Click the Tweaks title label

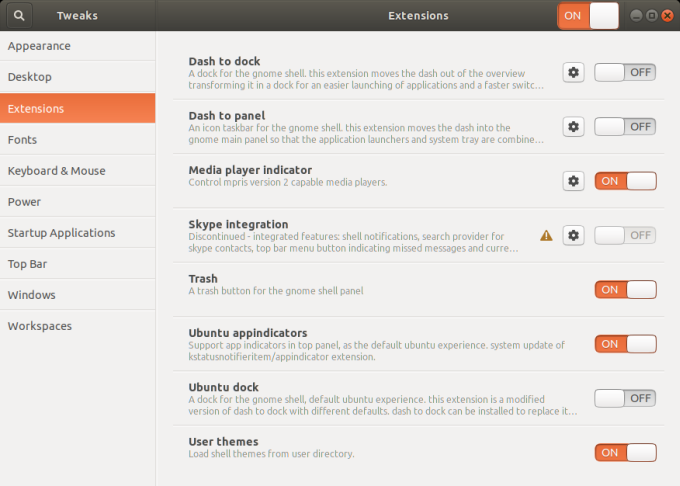coord(77,16)
